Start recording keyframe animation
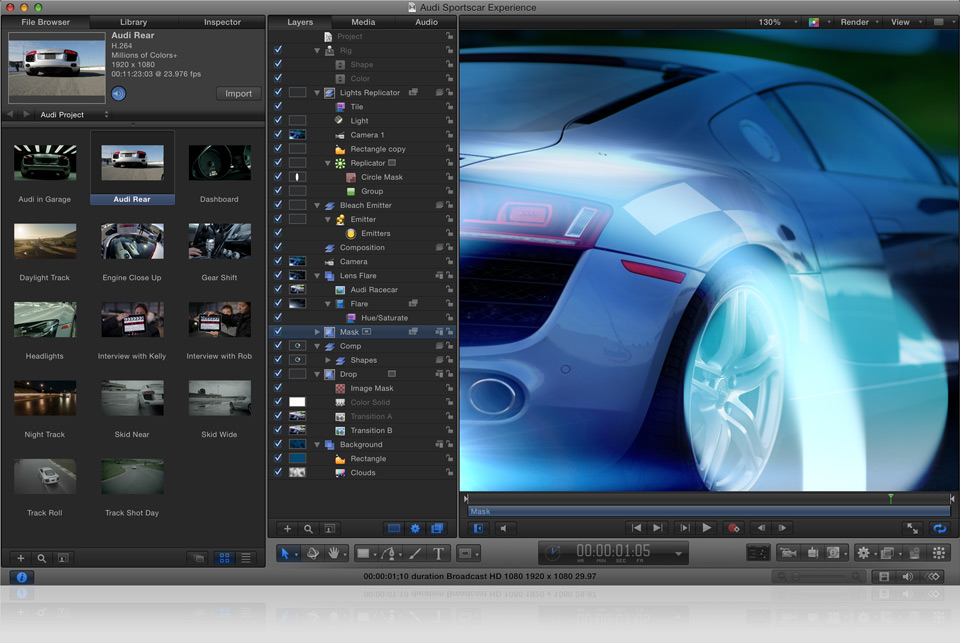This screenshot has height=643, width=960. coord(733,528)
